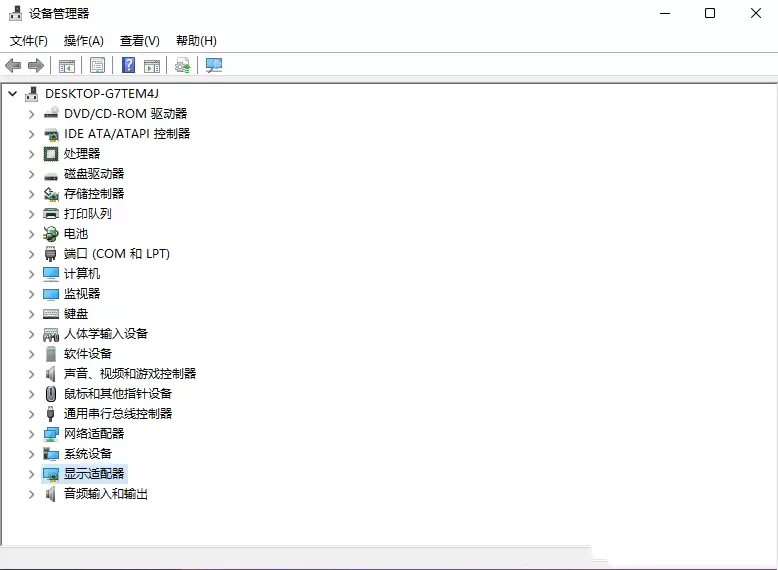
Task: Select the 音频输入和输出 item
Action: [x=106, y=494]
